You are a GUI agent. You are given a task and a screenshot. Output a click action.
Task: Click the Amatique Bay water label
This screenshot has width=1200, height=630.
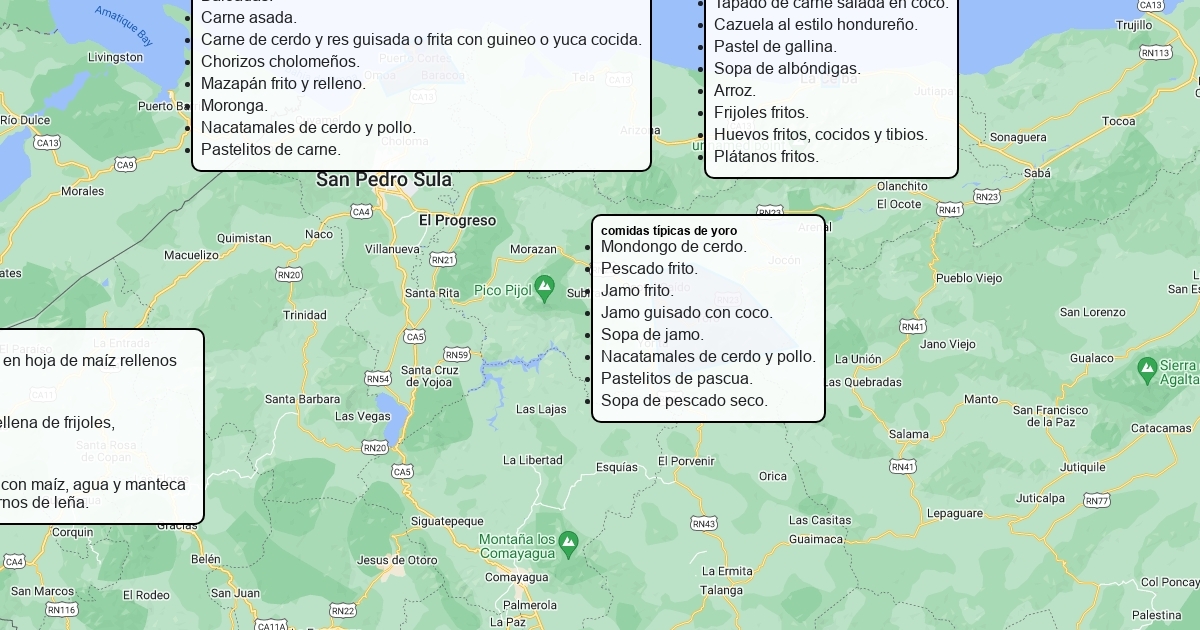coord(124,26)
